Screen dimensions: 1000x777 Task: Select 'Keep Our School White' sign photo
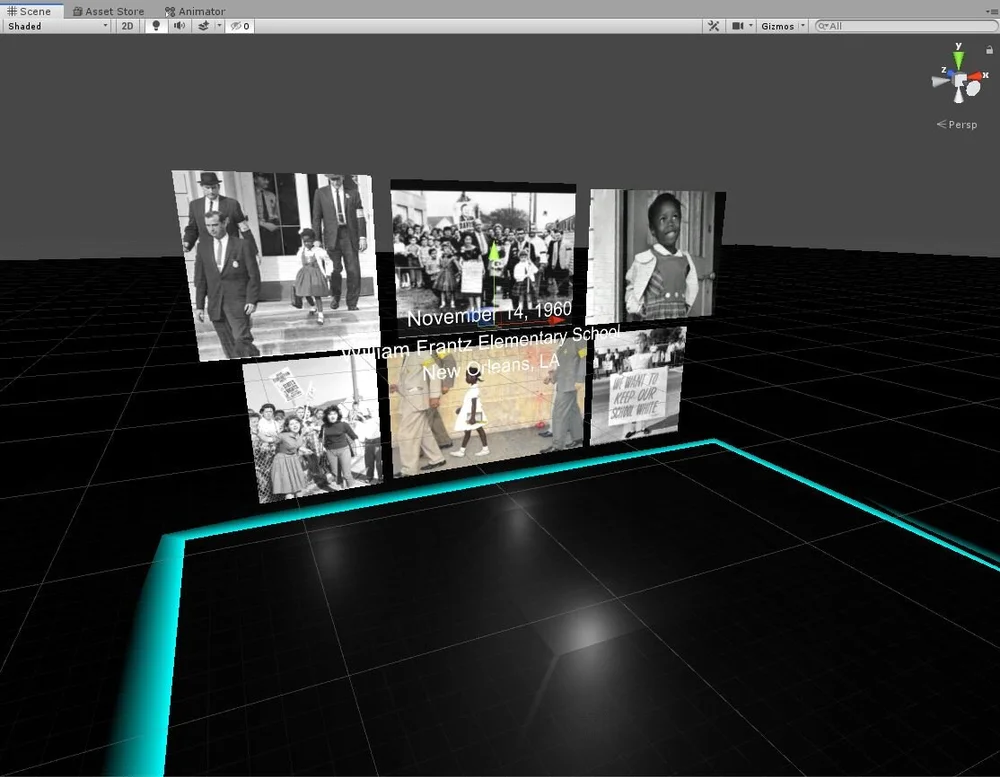pos(638,386)
